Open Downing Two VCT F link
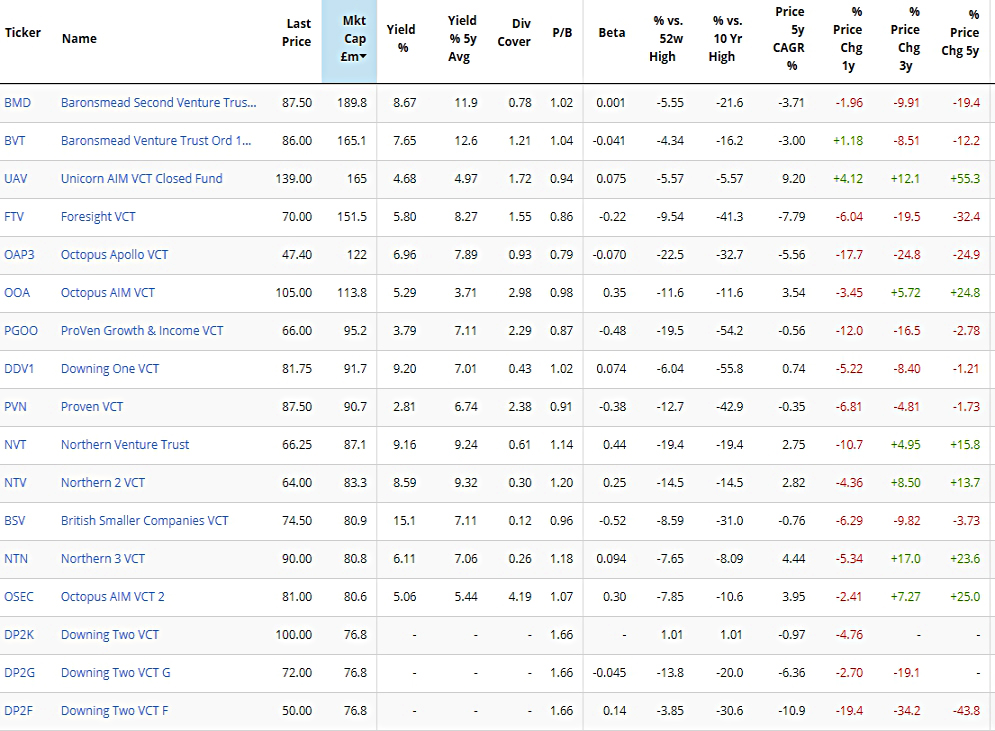995x731 pixels. pos(114,711)
